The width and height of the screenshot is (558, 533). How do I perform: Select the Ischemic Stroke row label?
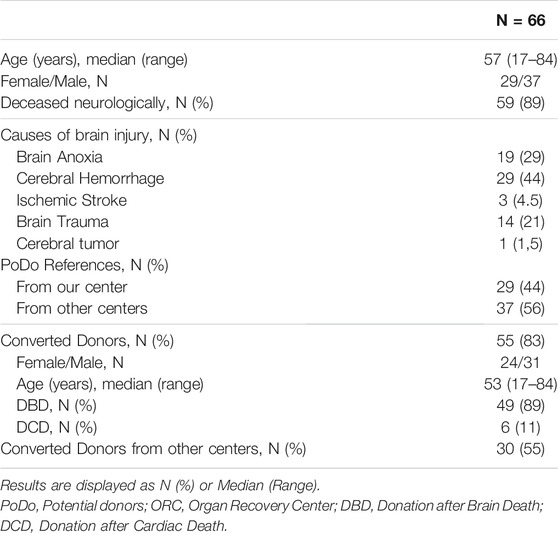point(72,200)
